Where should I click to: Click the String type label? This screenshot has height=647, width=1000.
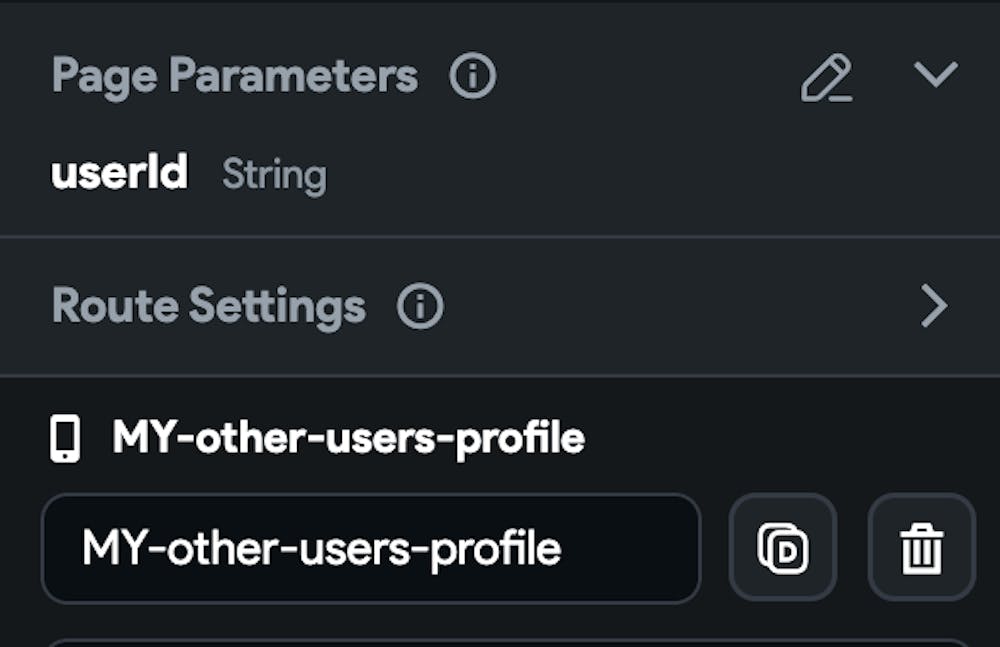point(274,175)
